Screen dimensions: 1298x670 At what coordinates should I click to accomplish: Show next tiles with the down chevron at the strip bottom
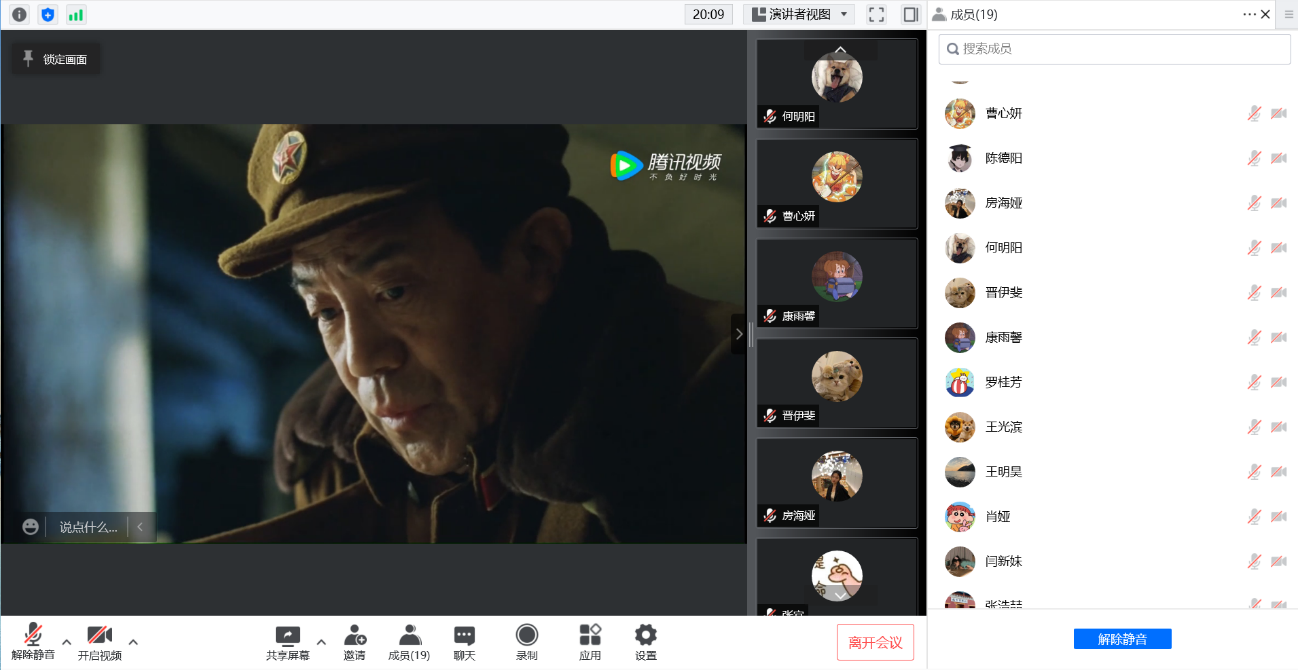point(841,596)
